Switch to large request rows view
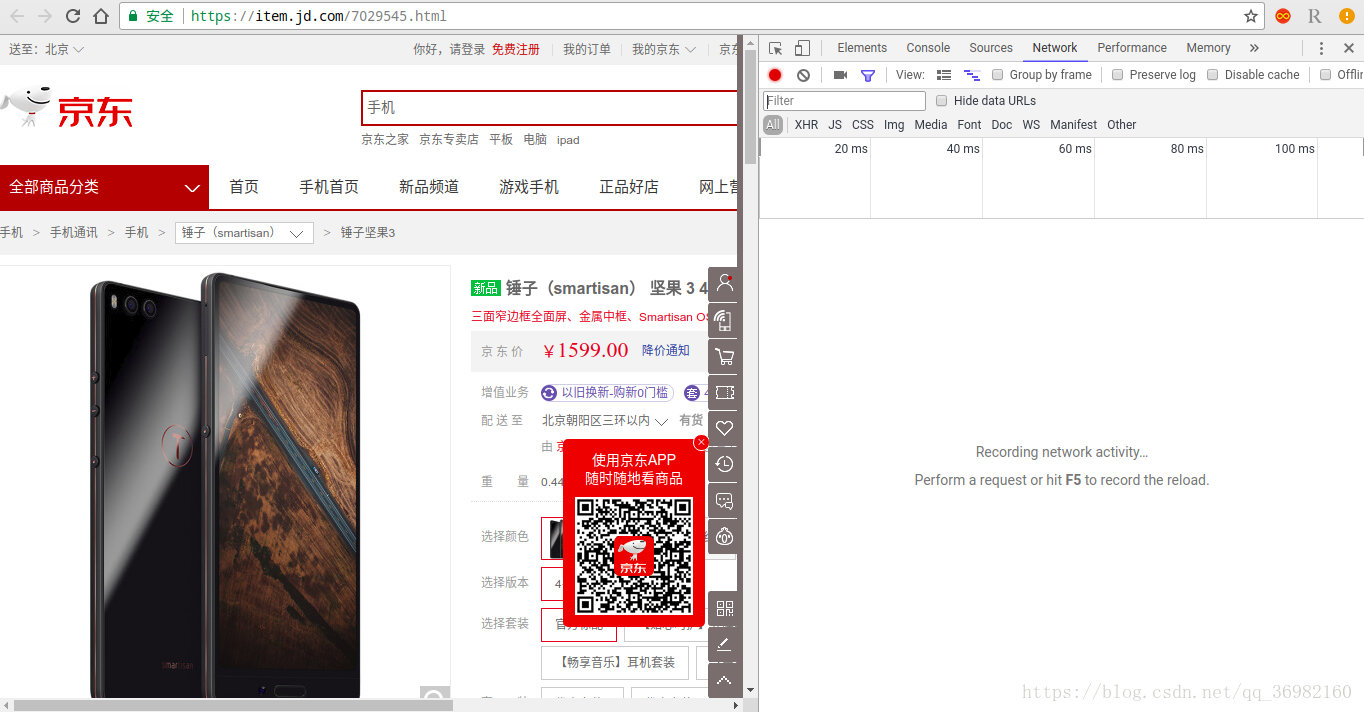Screen dimensions: 1364x712 click(944, 75)
